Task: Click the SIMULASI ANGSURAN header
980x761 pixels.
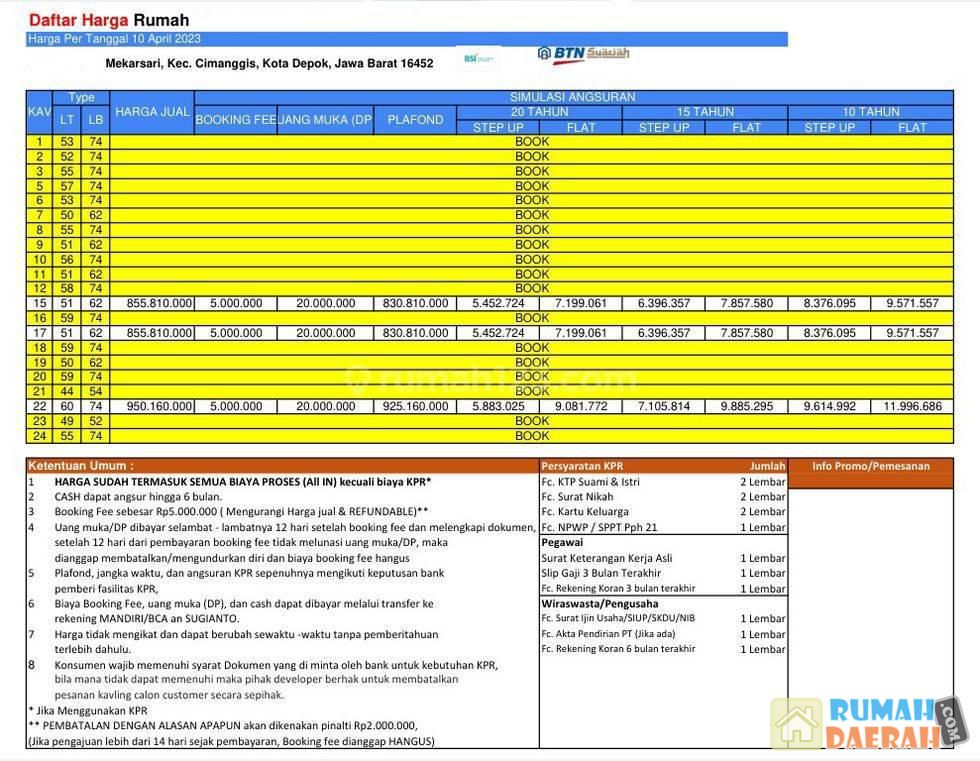Action: [572, 97]
